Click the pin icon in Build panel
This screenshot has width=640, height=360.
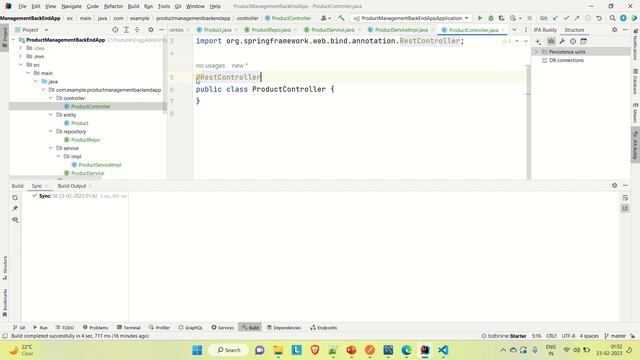15,209
